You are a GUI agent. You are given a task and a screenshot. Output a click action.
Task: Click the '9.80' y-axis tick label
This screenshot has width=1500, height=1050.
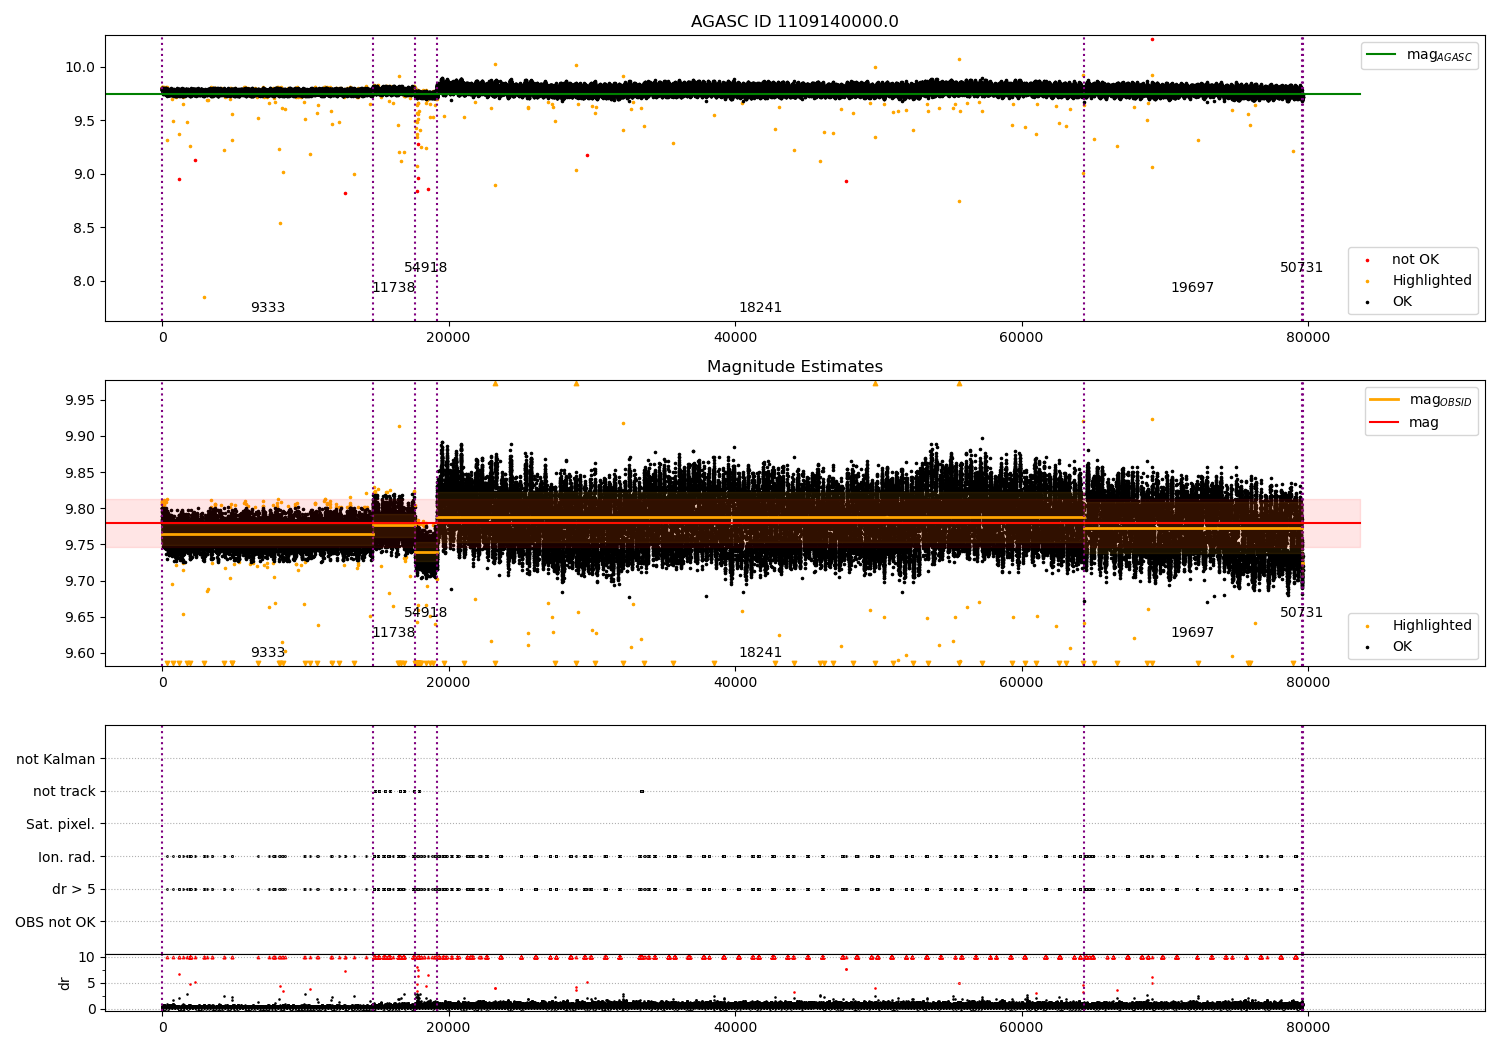[x=80, y=509]
